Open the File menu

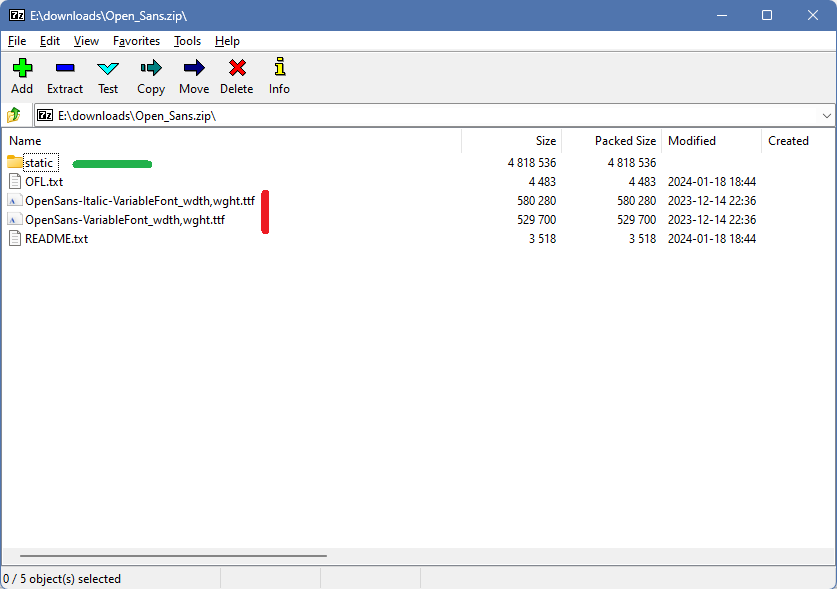17,41
